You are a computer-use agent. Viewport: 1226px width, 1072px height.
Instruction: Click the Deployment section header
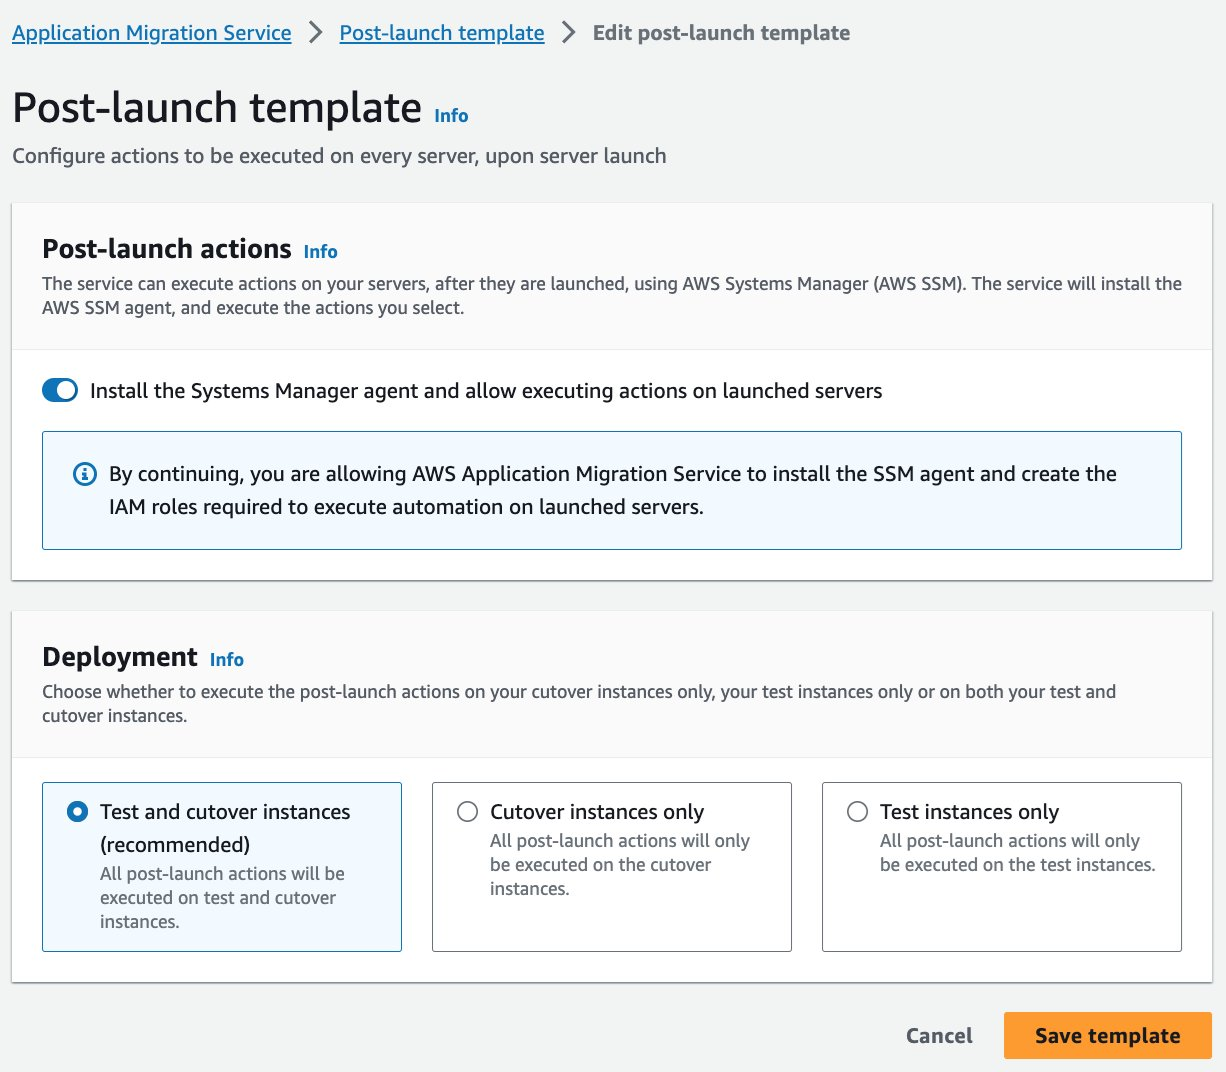120,657
